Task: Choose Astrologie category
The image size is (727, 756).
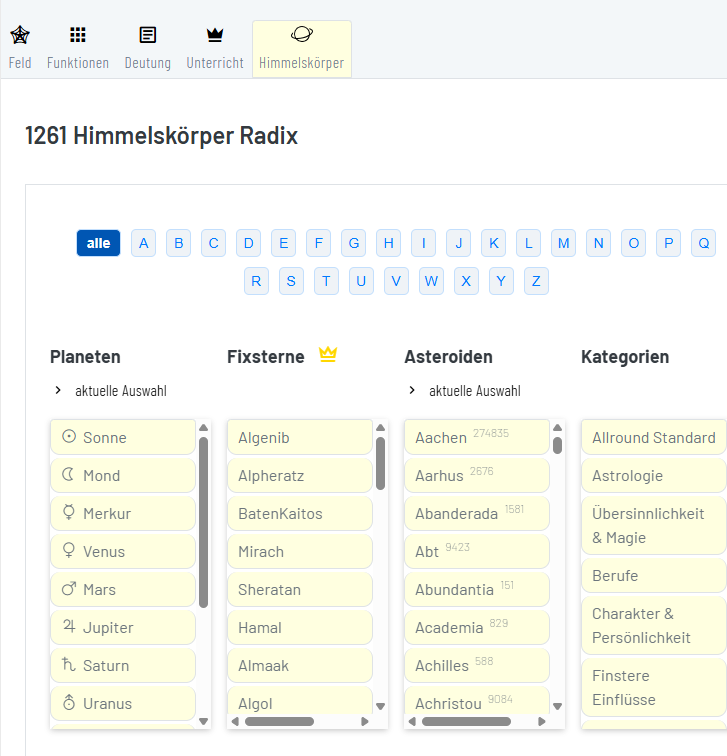Action: click(x=654, y=475)
